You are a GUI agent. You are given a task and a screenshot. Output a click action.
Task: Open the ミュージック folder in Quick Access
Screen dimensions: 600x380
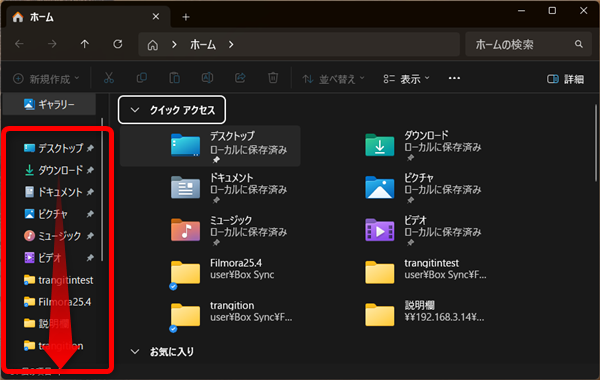click(x=229, y=231)
